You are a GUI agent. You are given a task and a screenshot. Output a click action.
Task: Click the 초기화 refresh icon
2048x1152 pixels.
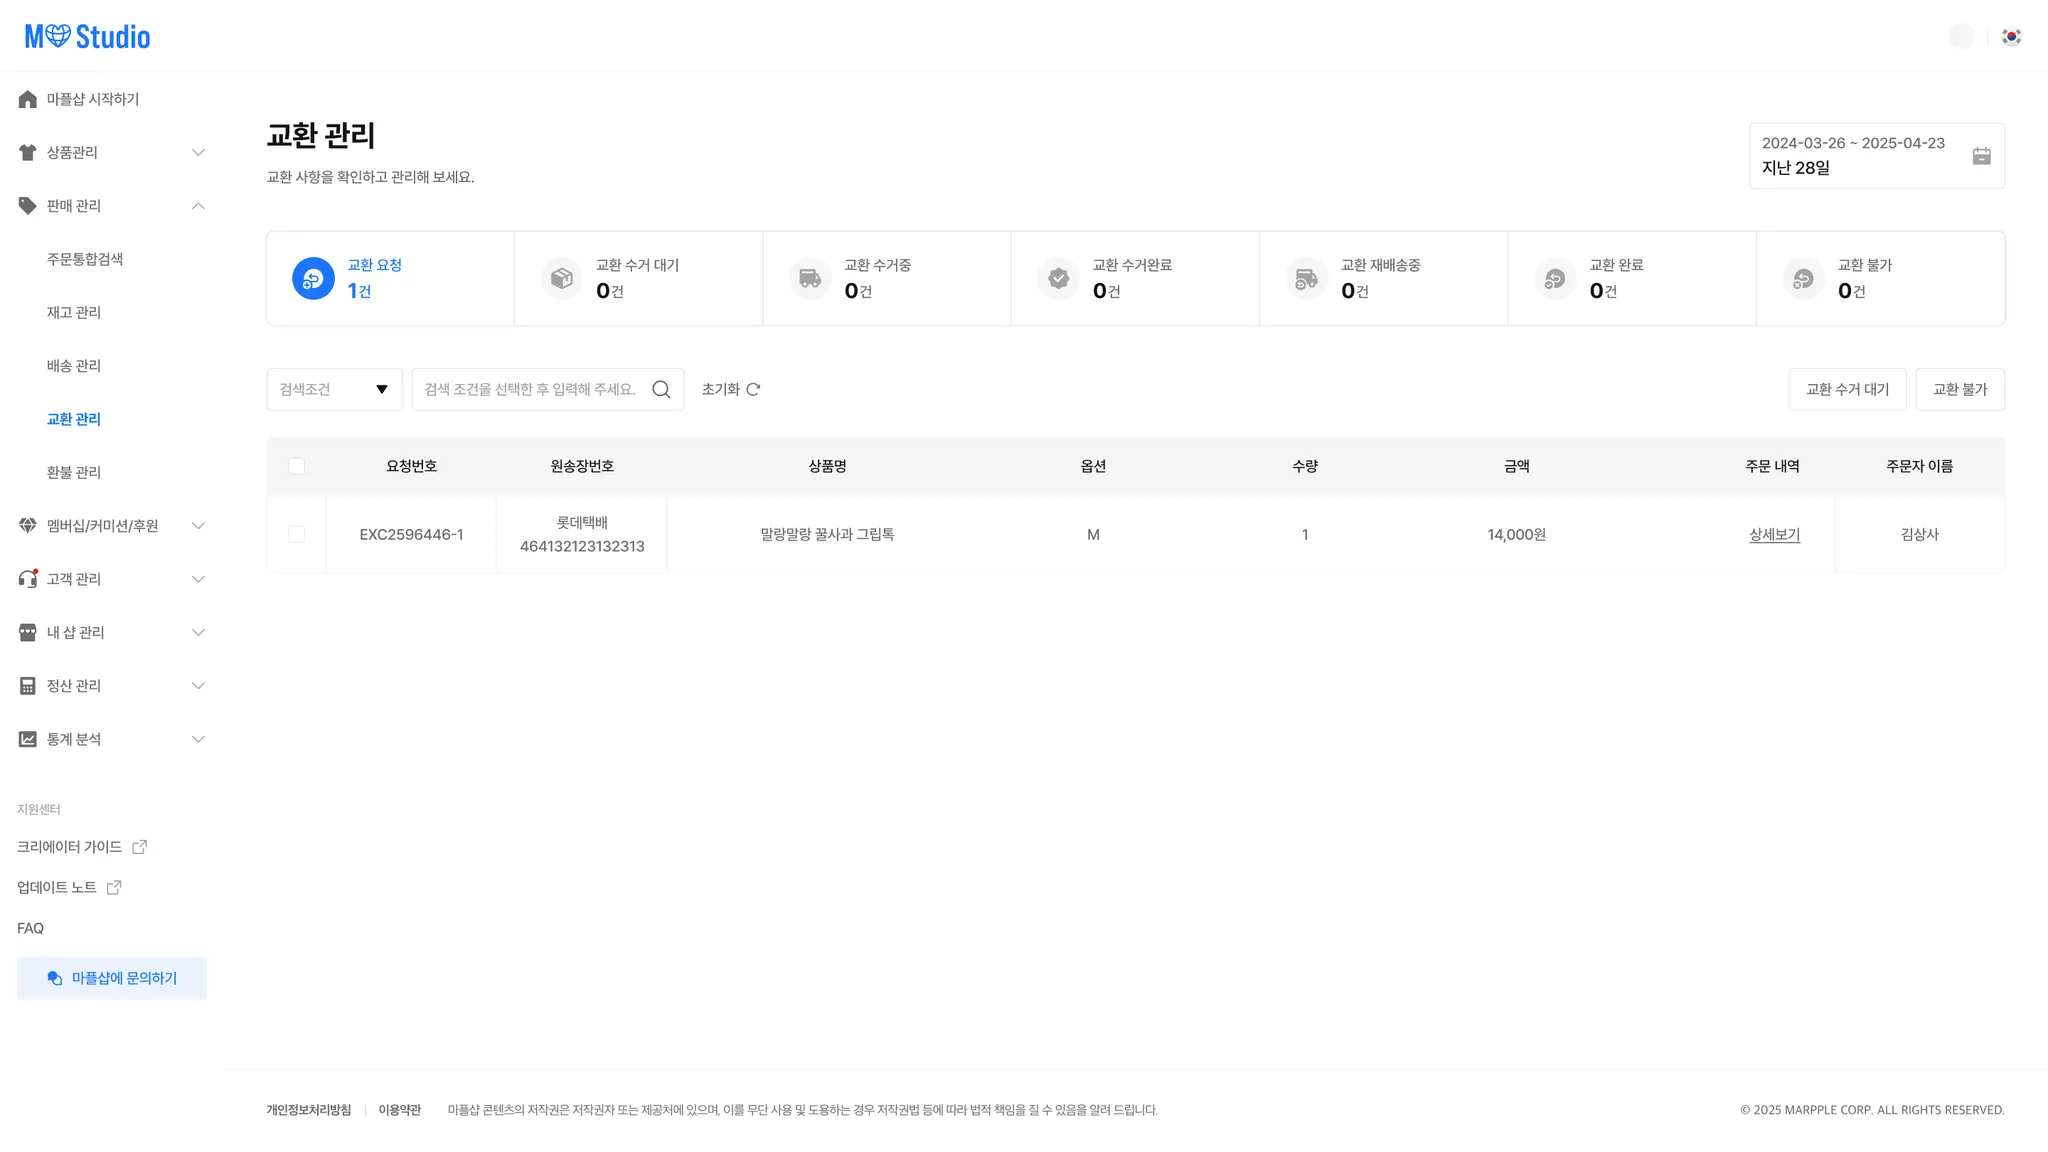(754, 389)
